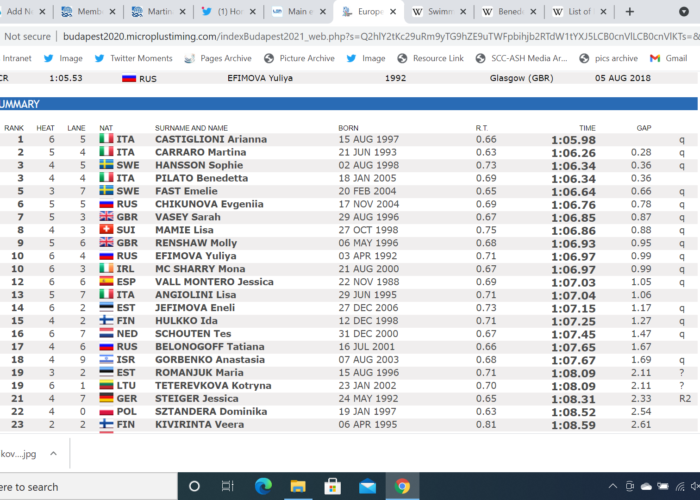This screenshot has width=700, height=500.
Task: Open the Chrome tab search dropdown arrow
Action: 681,12
